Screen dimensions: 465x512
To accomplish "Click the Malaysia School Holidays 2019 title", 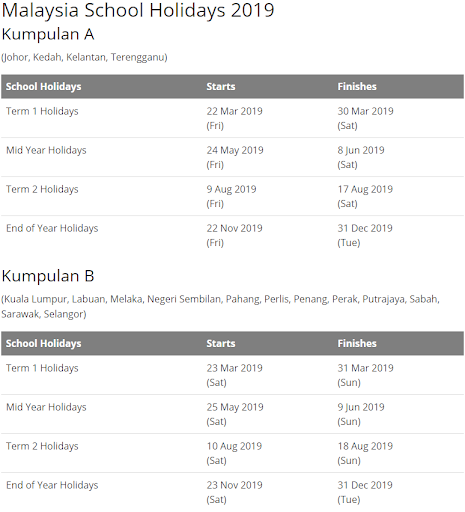I will [x=138, y=11].
